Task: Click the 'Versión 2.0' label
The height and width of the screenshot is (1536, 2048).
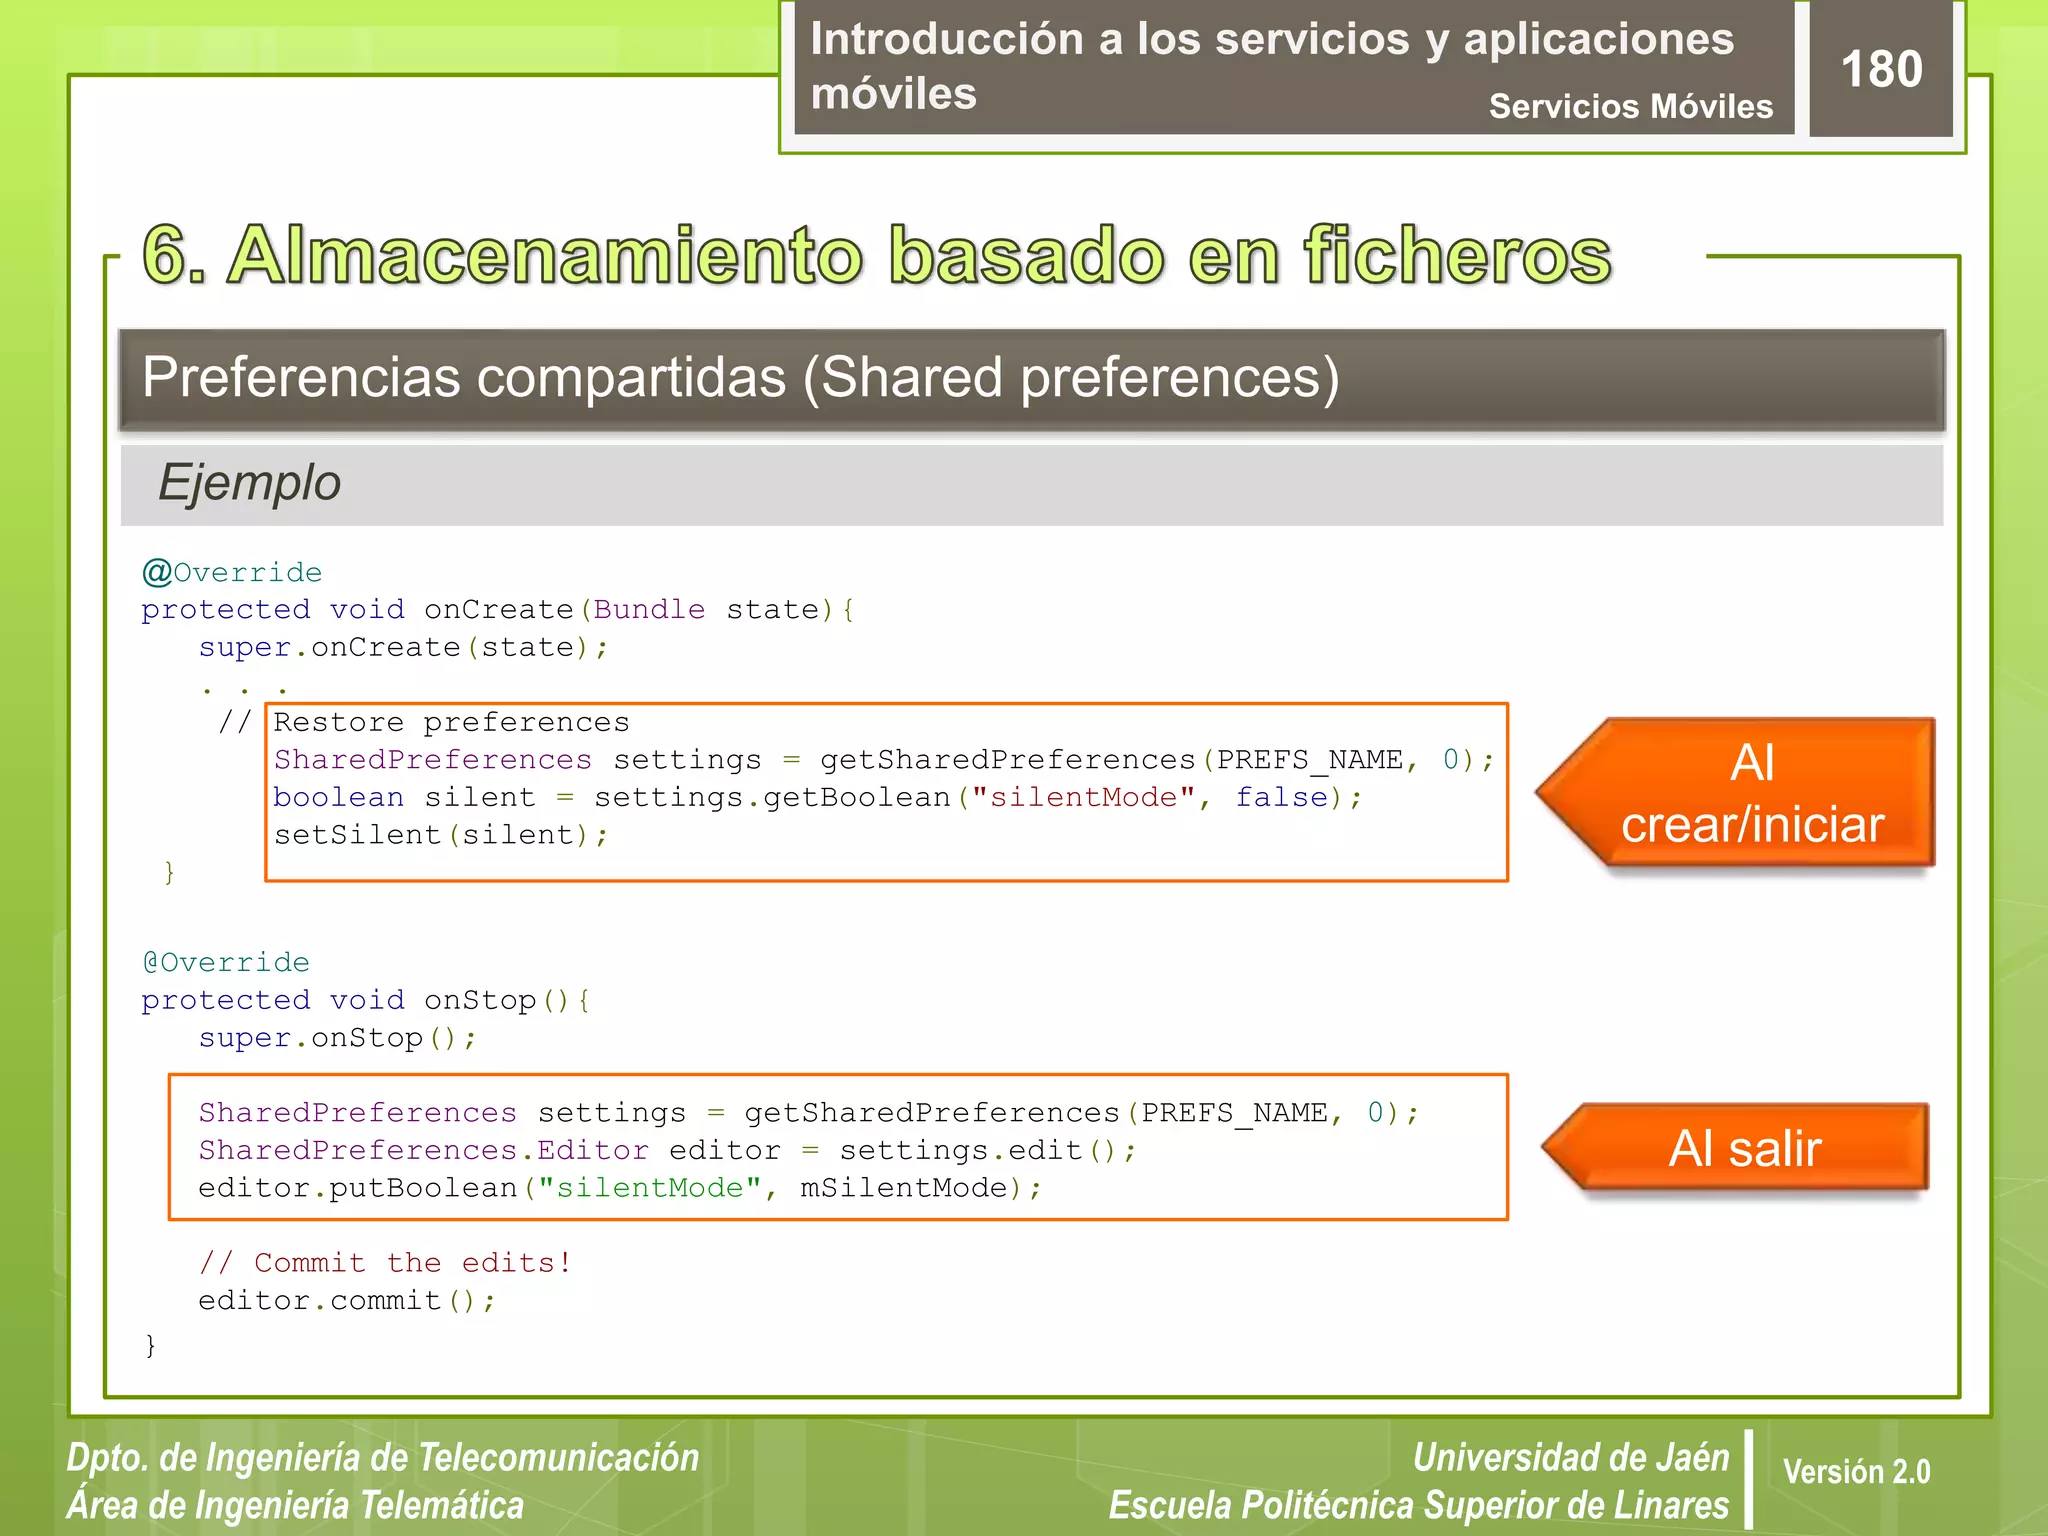Action: [x=1857, y=1472]
